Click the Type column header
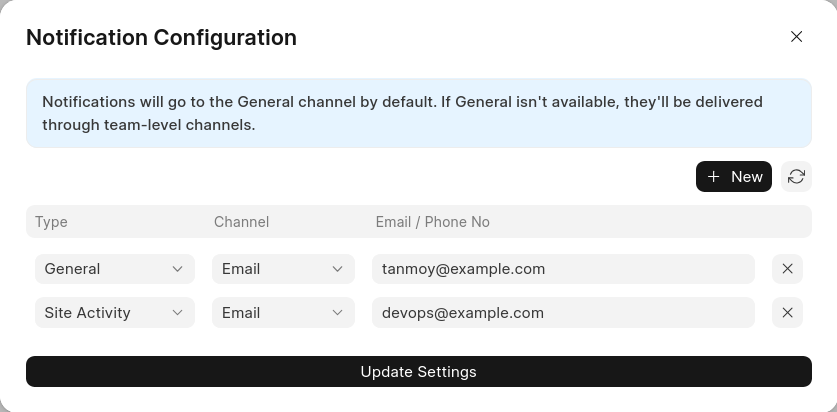 tap(51, 222)
